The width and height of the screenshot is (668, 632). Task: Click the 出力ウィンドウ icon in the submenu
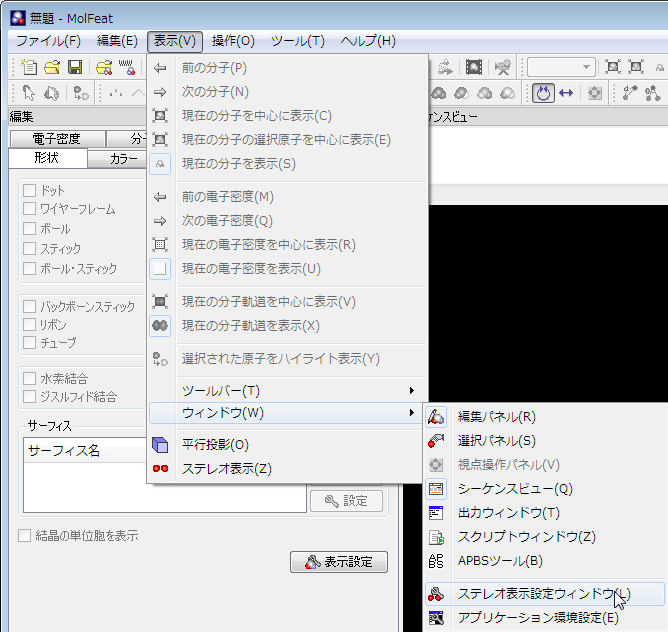coord(436,513)
